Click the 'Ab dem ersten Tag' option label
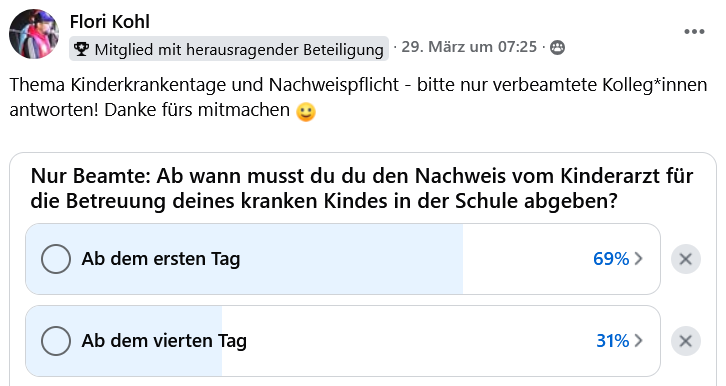Screen dimensions: 726x386 (x=161, y=259)
